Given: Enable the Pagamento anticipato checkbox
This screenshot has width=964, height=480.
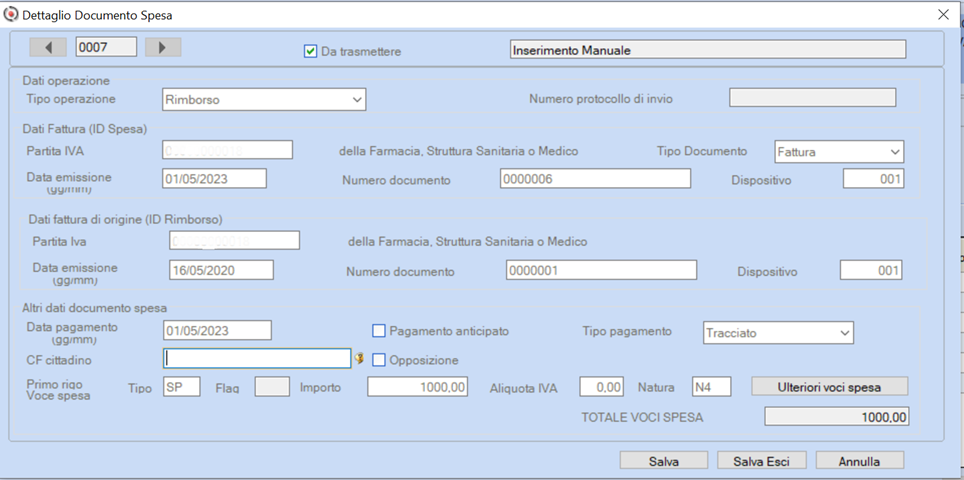Looking at the screenshot, I should (379, 331).
